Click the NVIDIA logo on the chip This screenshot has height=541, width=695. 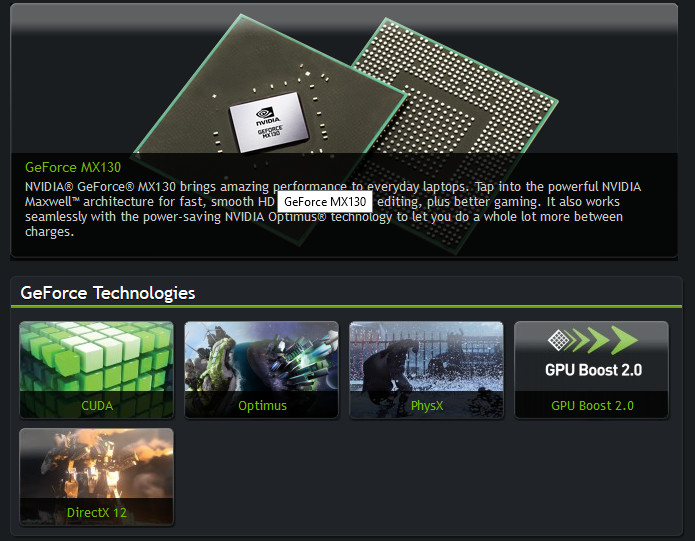267,116
